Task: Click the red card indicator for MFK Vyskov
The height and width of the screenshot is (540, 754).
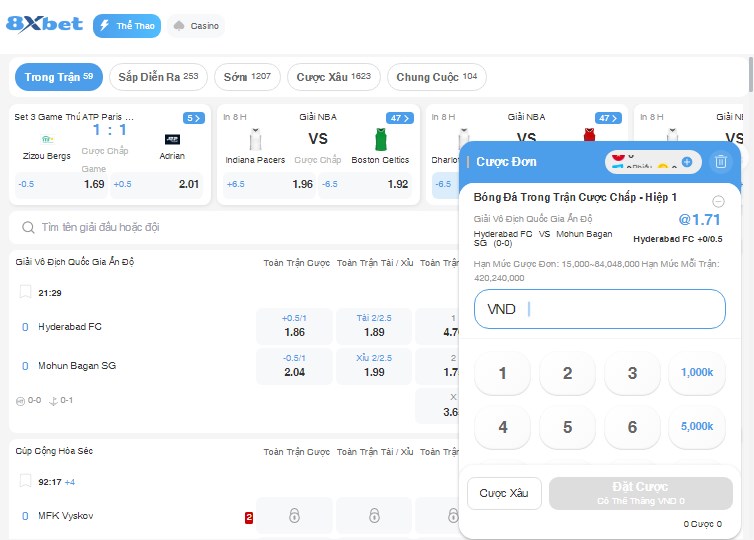Action: [249, 517]
